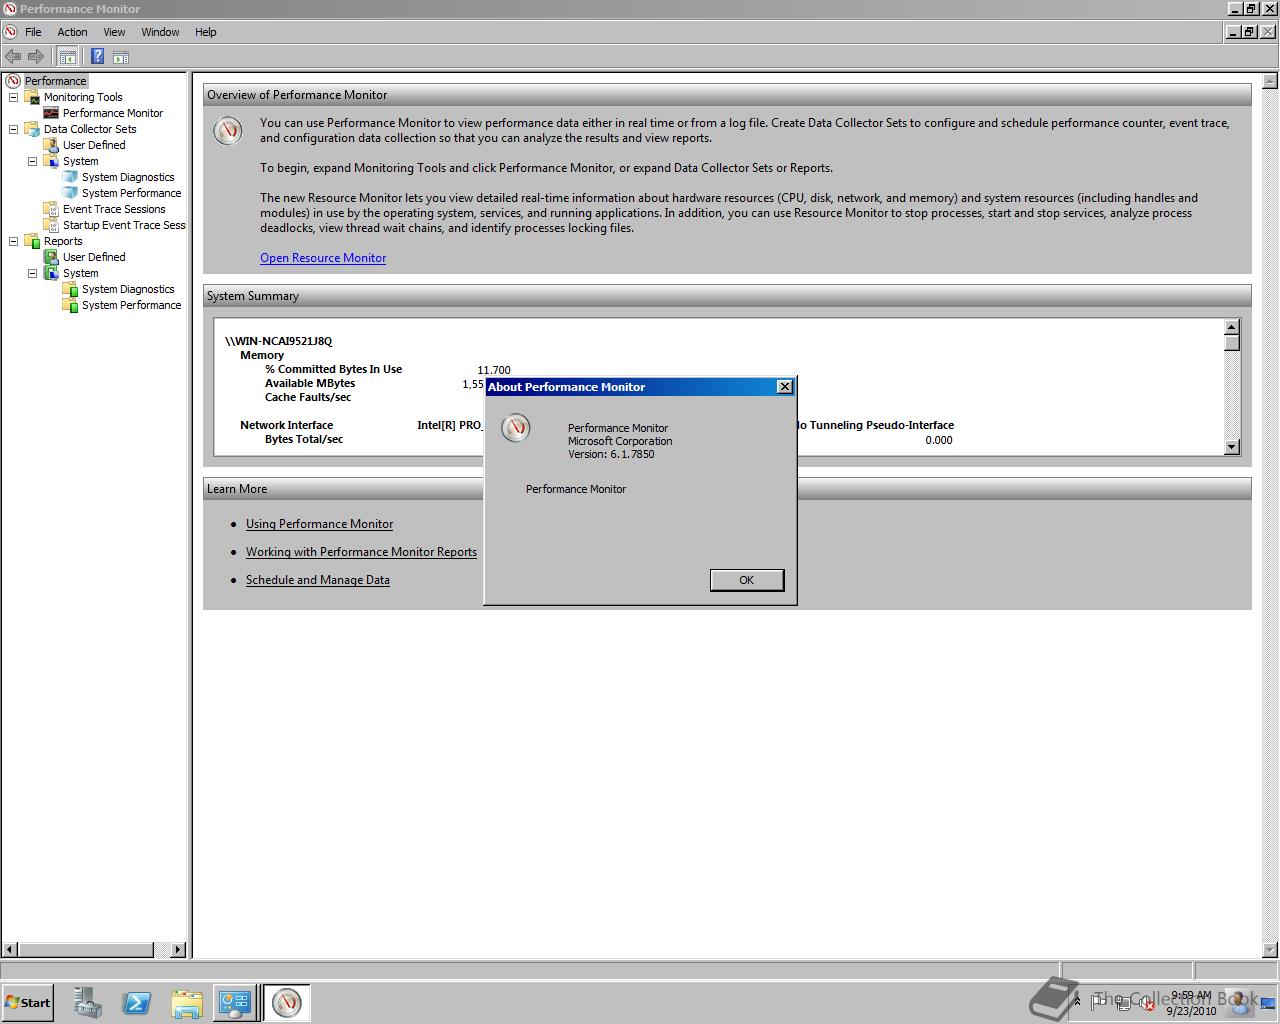Click the blue Help question mark icon
The width and height of the screenshot is (1280, 1024).
97,56
